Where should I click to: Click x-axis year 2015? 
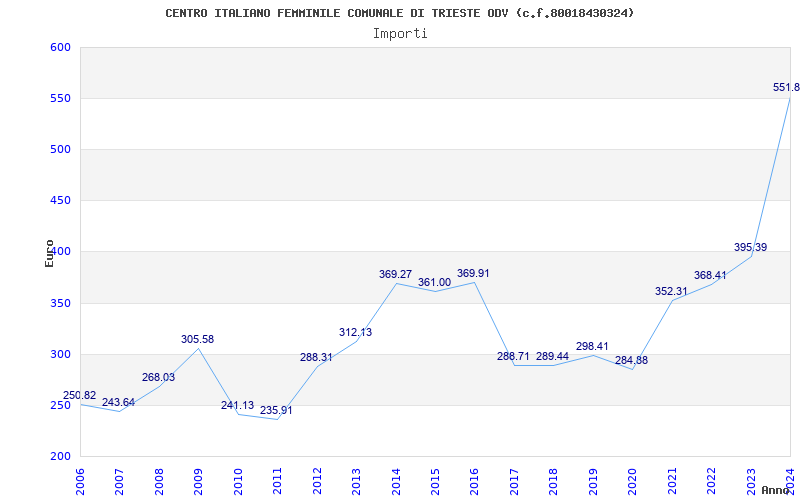click(x=435, y=481)
